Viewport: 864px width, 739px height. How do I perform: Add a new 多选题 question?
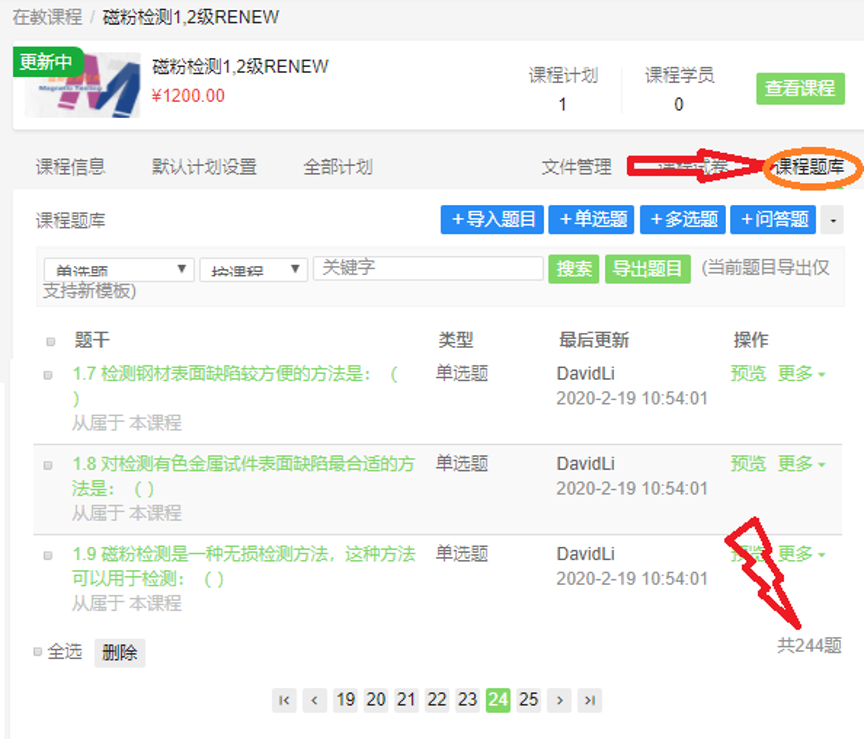tap(683, 219)
